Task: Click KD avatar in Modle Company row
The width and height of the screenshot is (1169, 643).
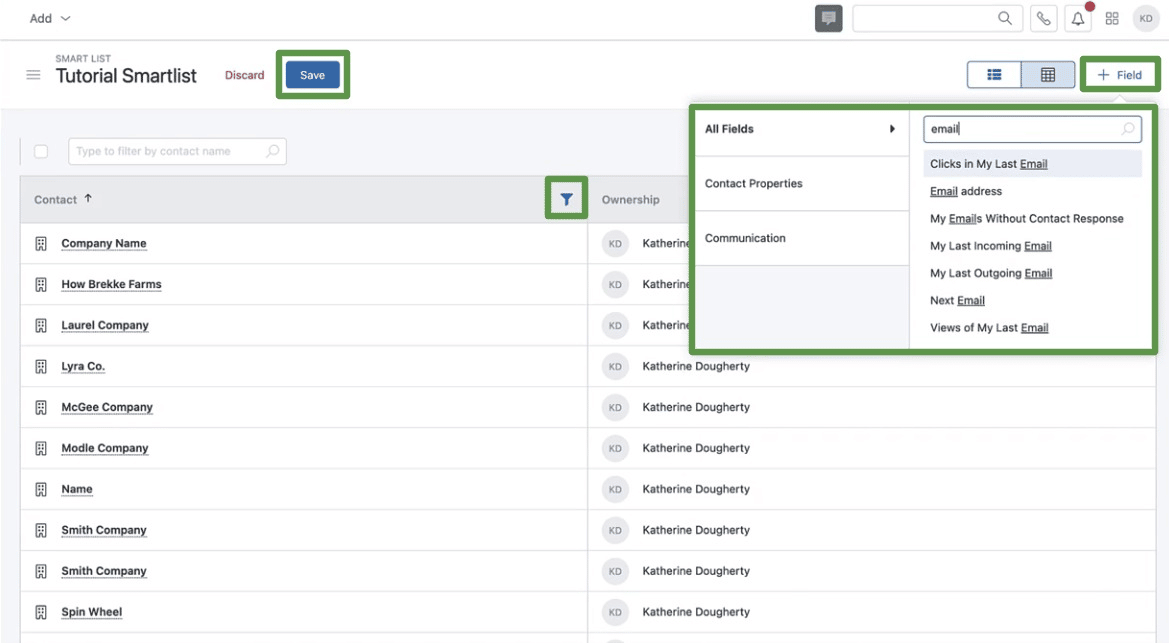Action: 615,448
